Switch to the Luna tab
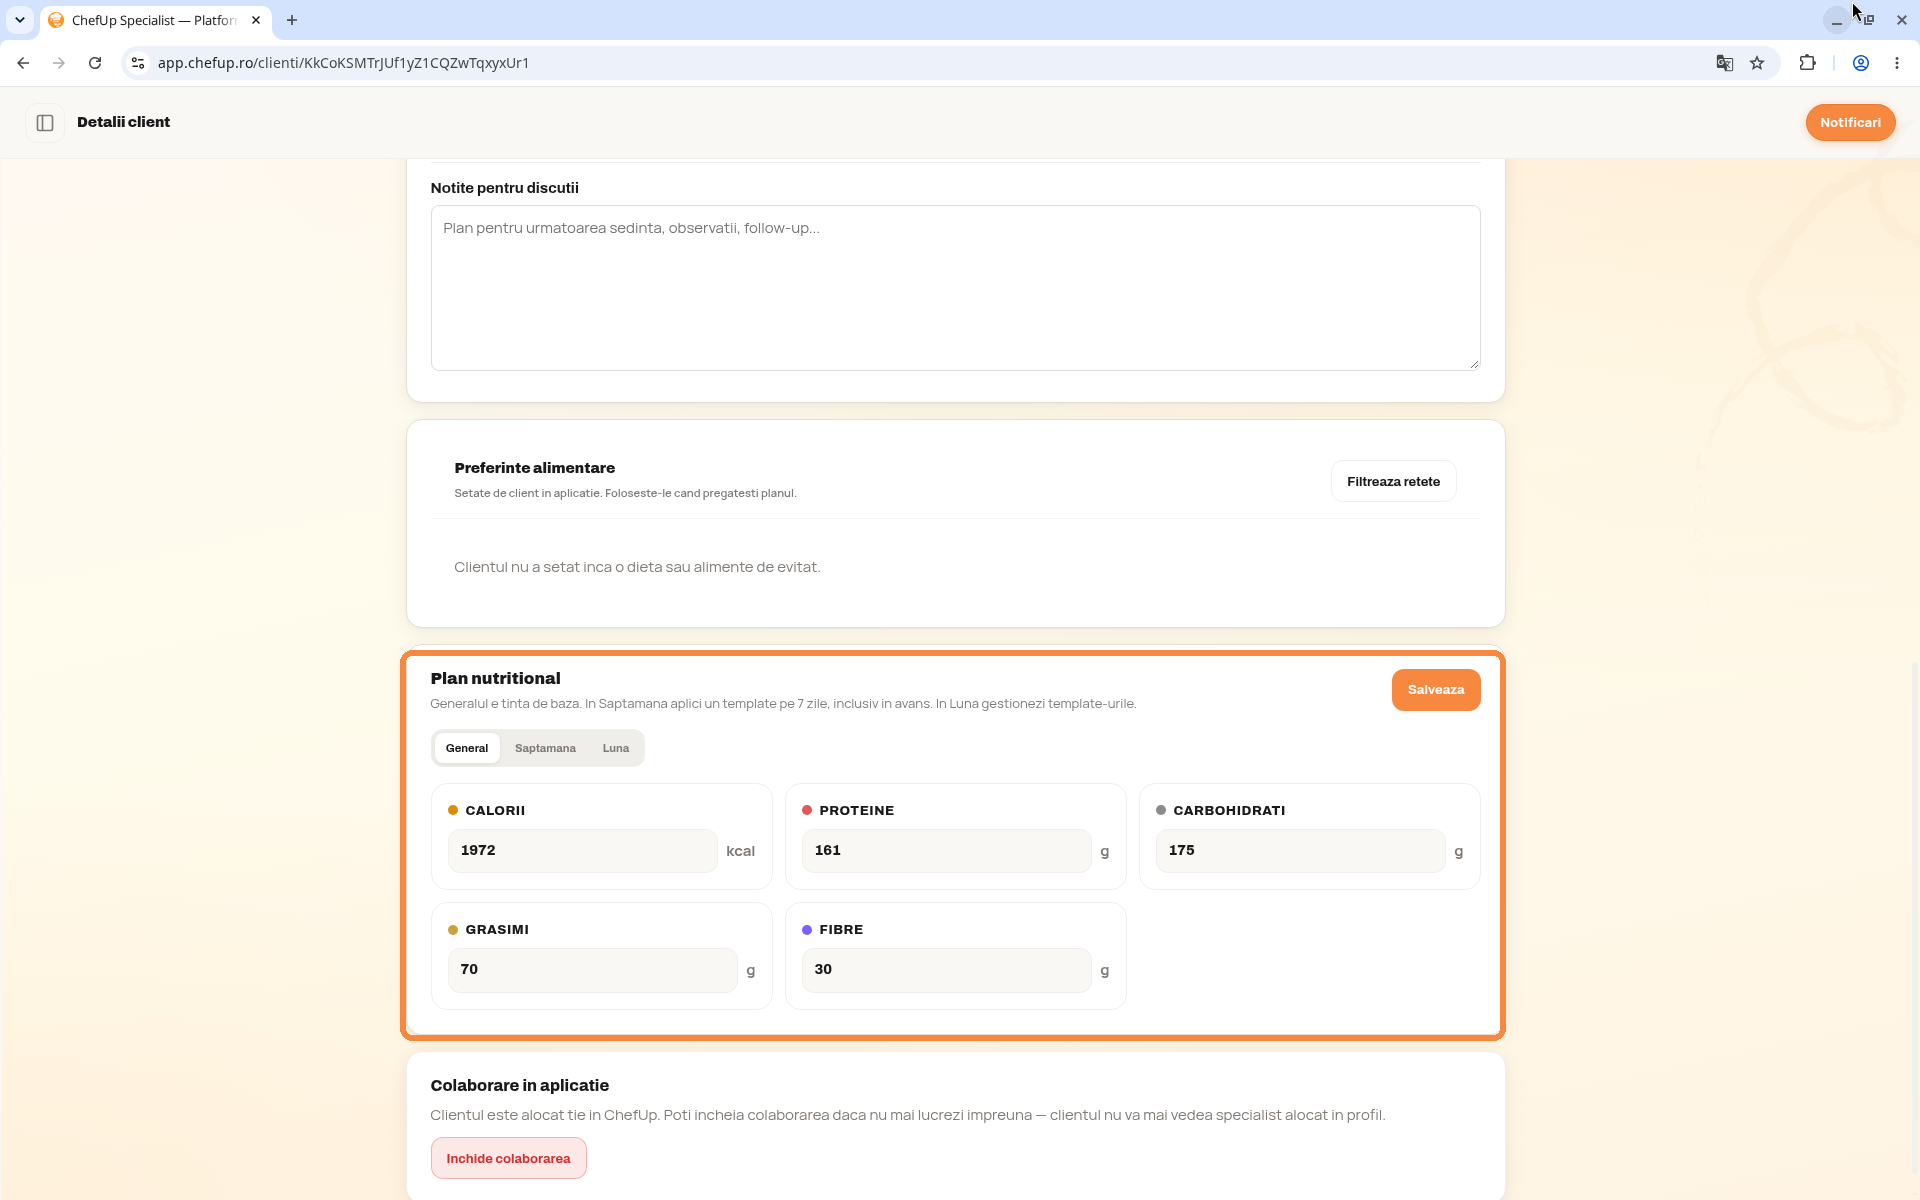 click(x=616, y=748)
